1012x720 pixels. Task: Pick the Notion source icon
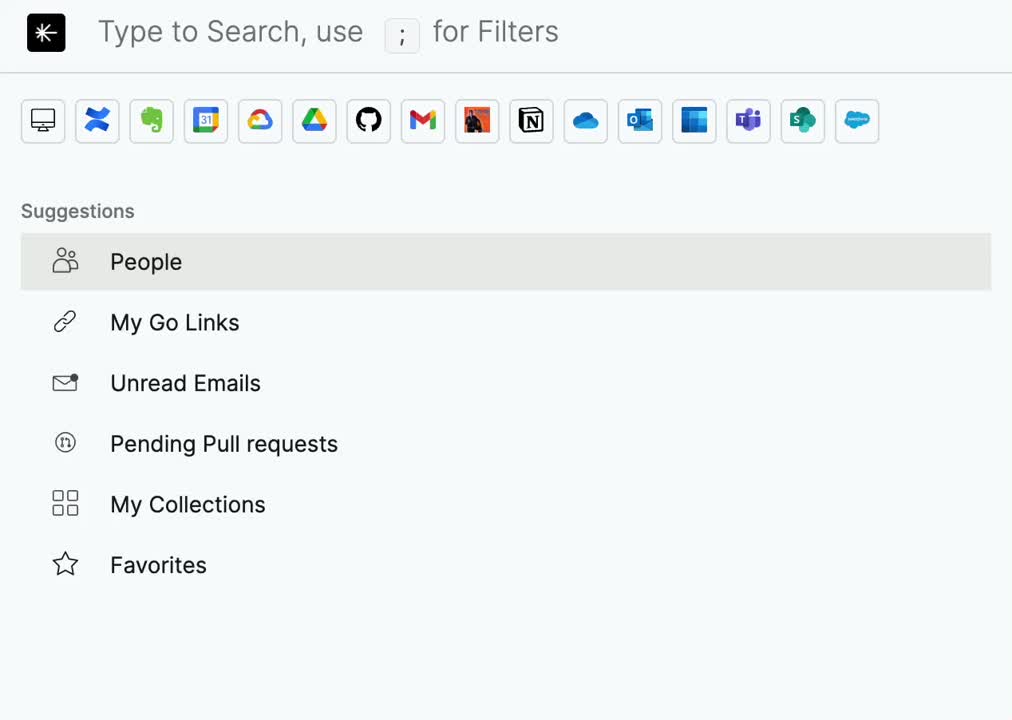coord(531,121)
